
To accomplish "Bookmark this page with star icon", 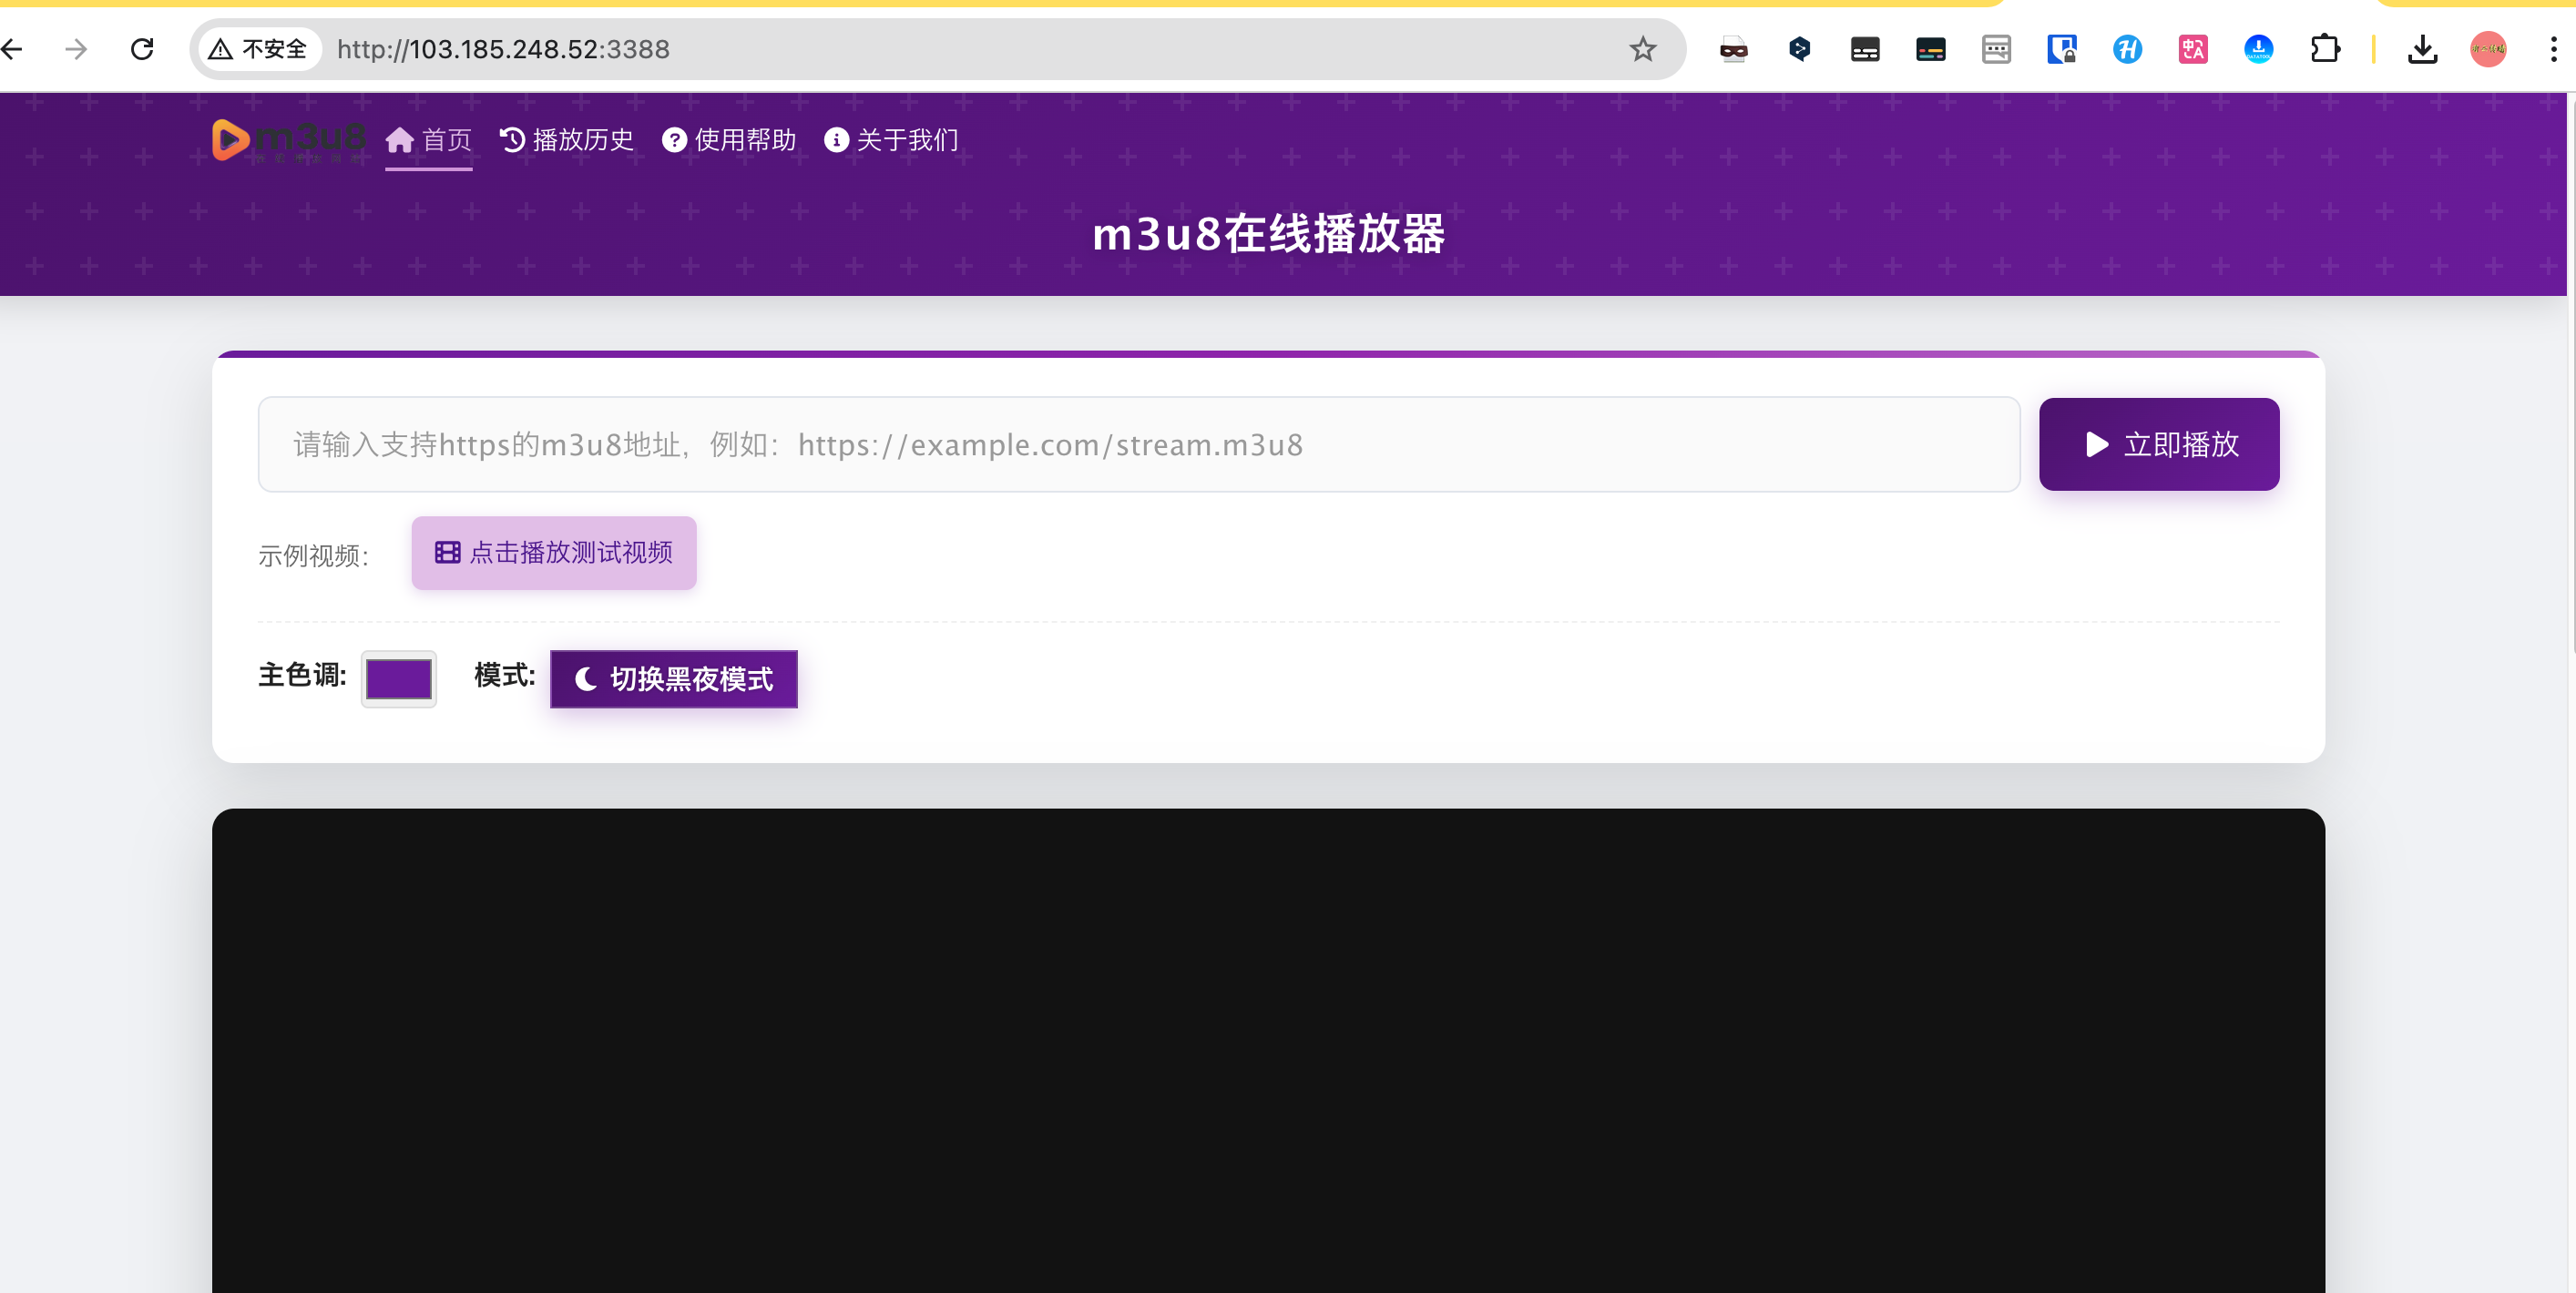I will [x=1643, y=49].
